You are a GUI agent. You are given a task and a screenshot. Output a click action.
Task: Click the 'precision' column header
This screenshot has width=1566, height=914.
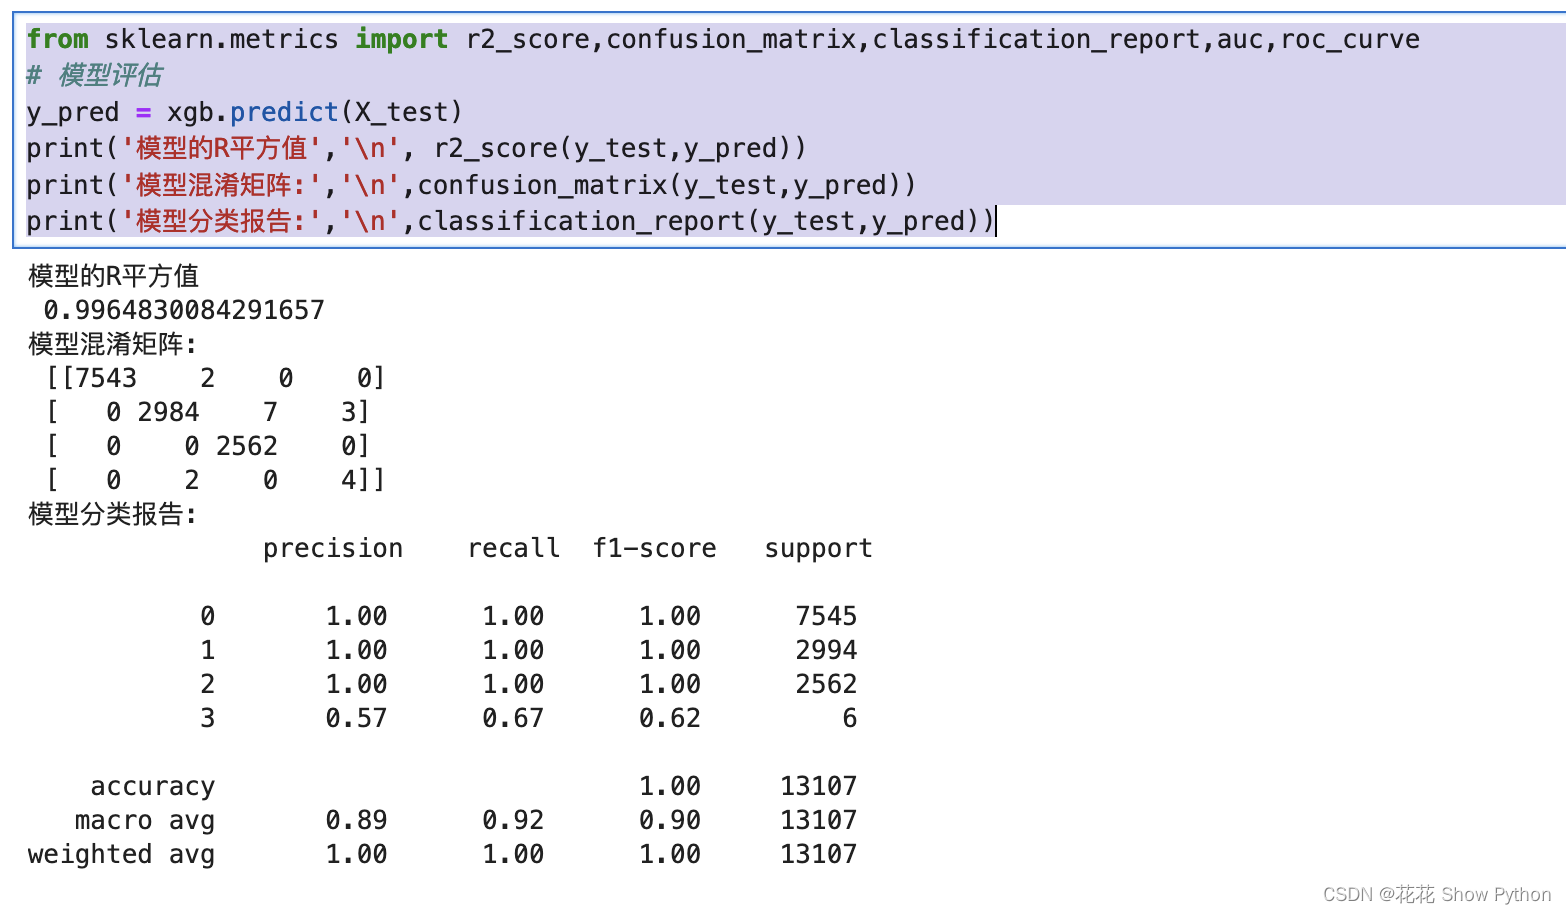click(333, 548)
